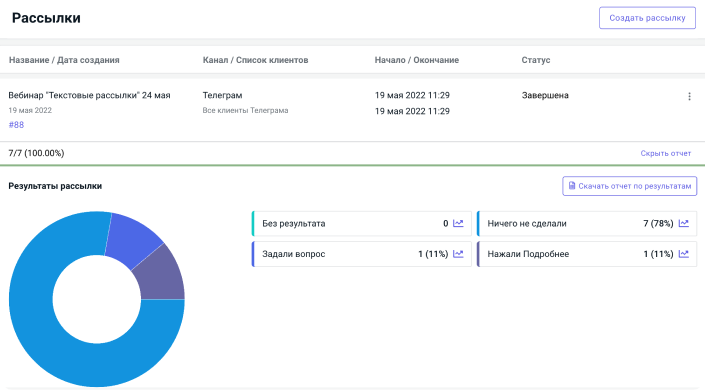Click Создать рассылку button
This screenshot has height=390, width=705.
[647, 18]
